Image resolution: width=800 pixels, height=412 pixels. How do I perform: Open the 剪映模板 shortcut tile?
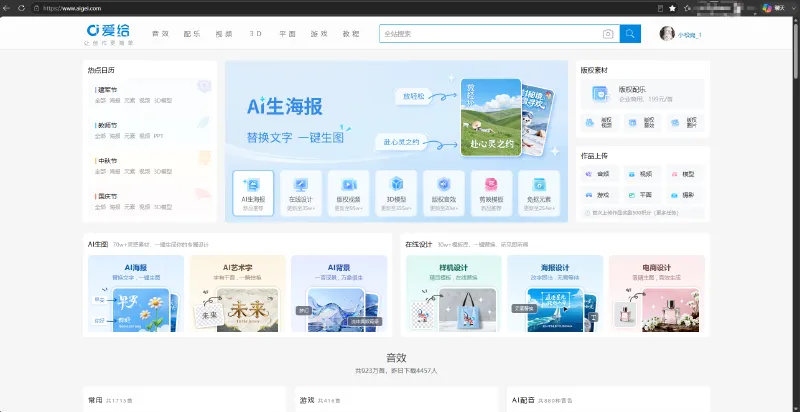491,193
